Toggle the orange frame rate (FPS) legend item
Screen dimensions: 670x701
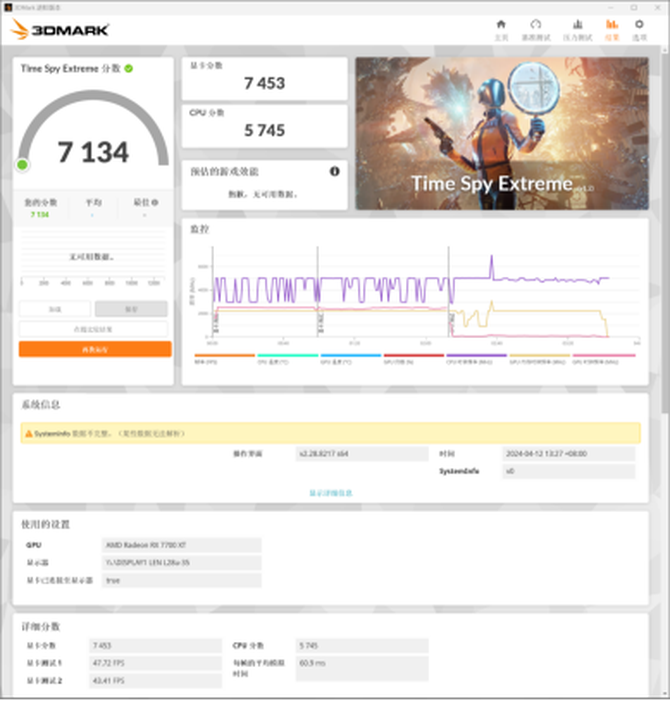coord(224,359)
